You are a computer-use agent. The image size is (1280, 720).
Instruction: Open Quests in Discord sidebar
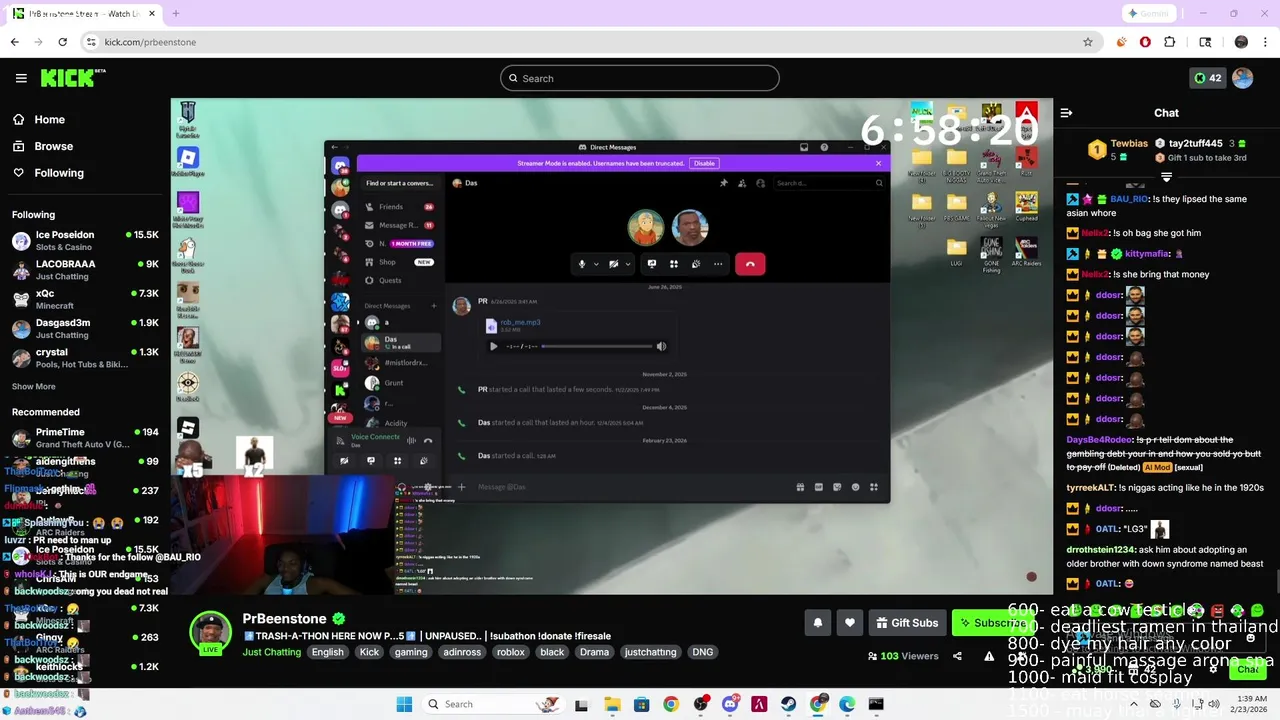[x=399, y=280]
